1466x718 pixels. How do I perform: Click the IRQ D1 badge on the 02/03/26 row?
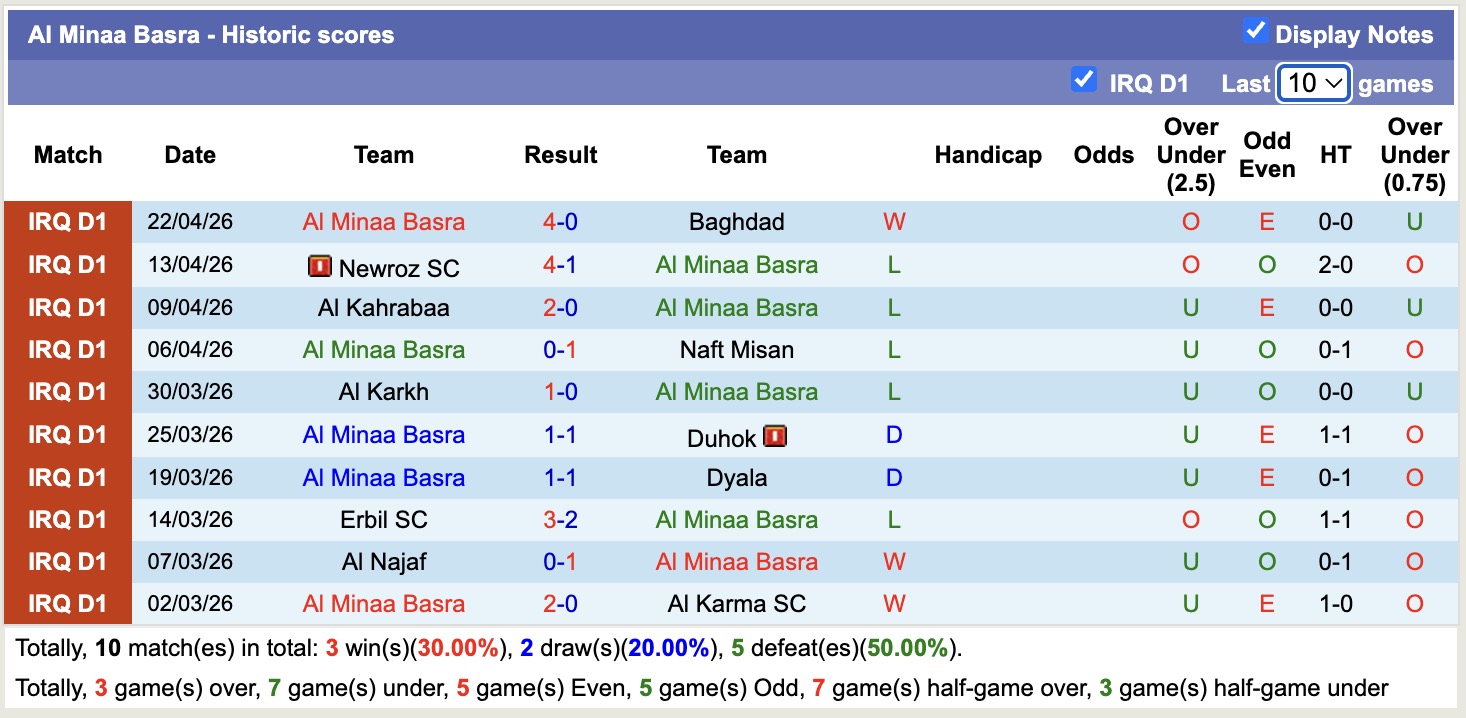(x=67, y=603)
